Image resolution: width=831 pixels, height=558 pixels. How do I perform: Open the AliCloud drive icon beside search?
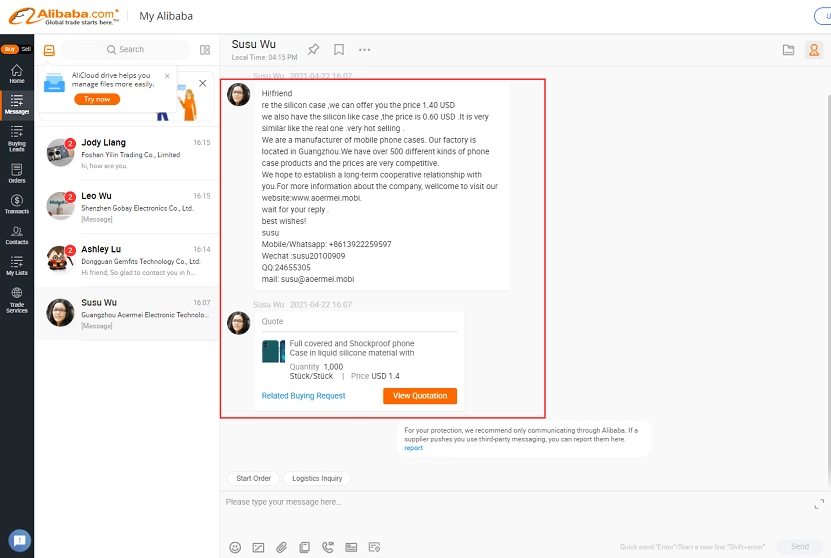[49, 50]
